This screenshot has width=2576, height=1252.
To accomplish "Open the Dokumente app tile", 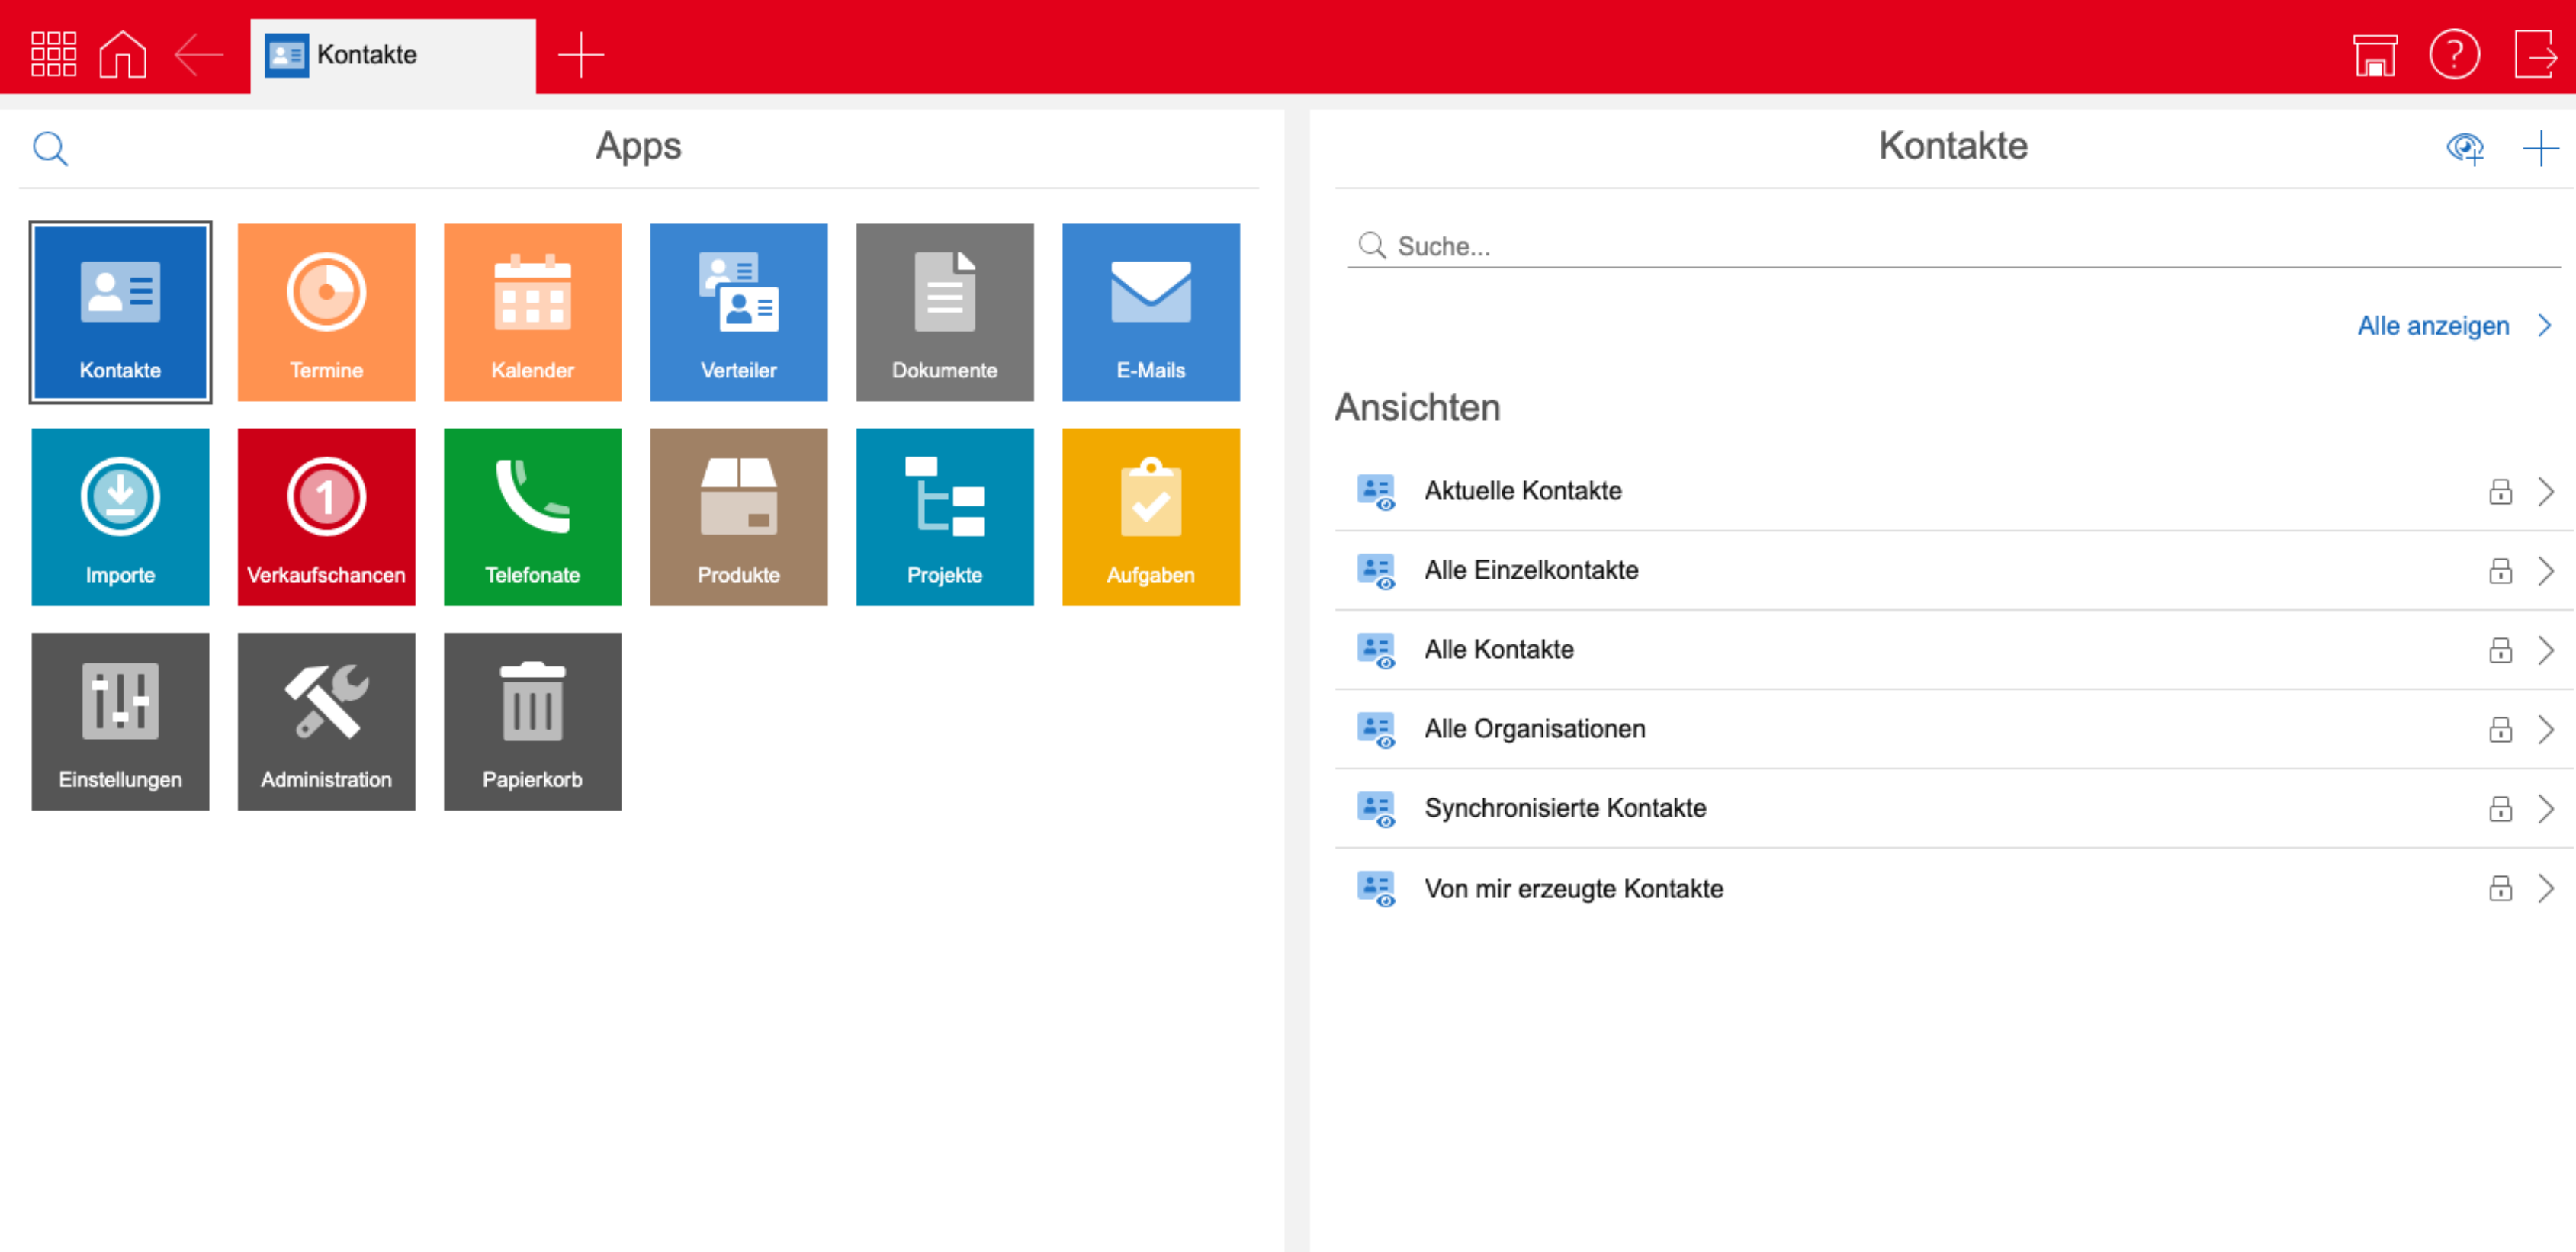I will [x=944, y=312].
